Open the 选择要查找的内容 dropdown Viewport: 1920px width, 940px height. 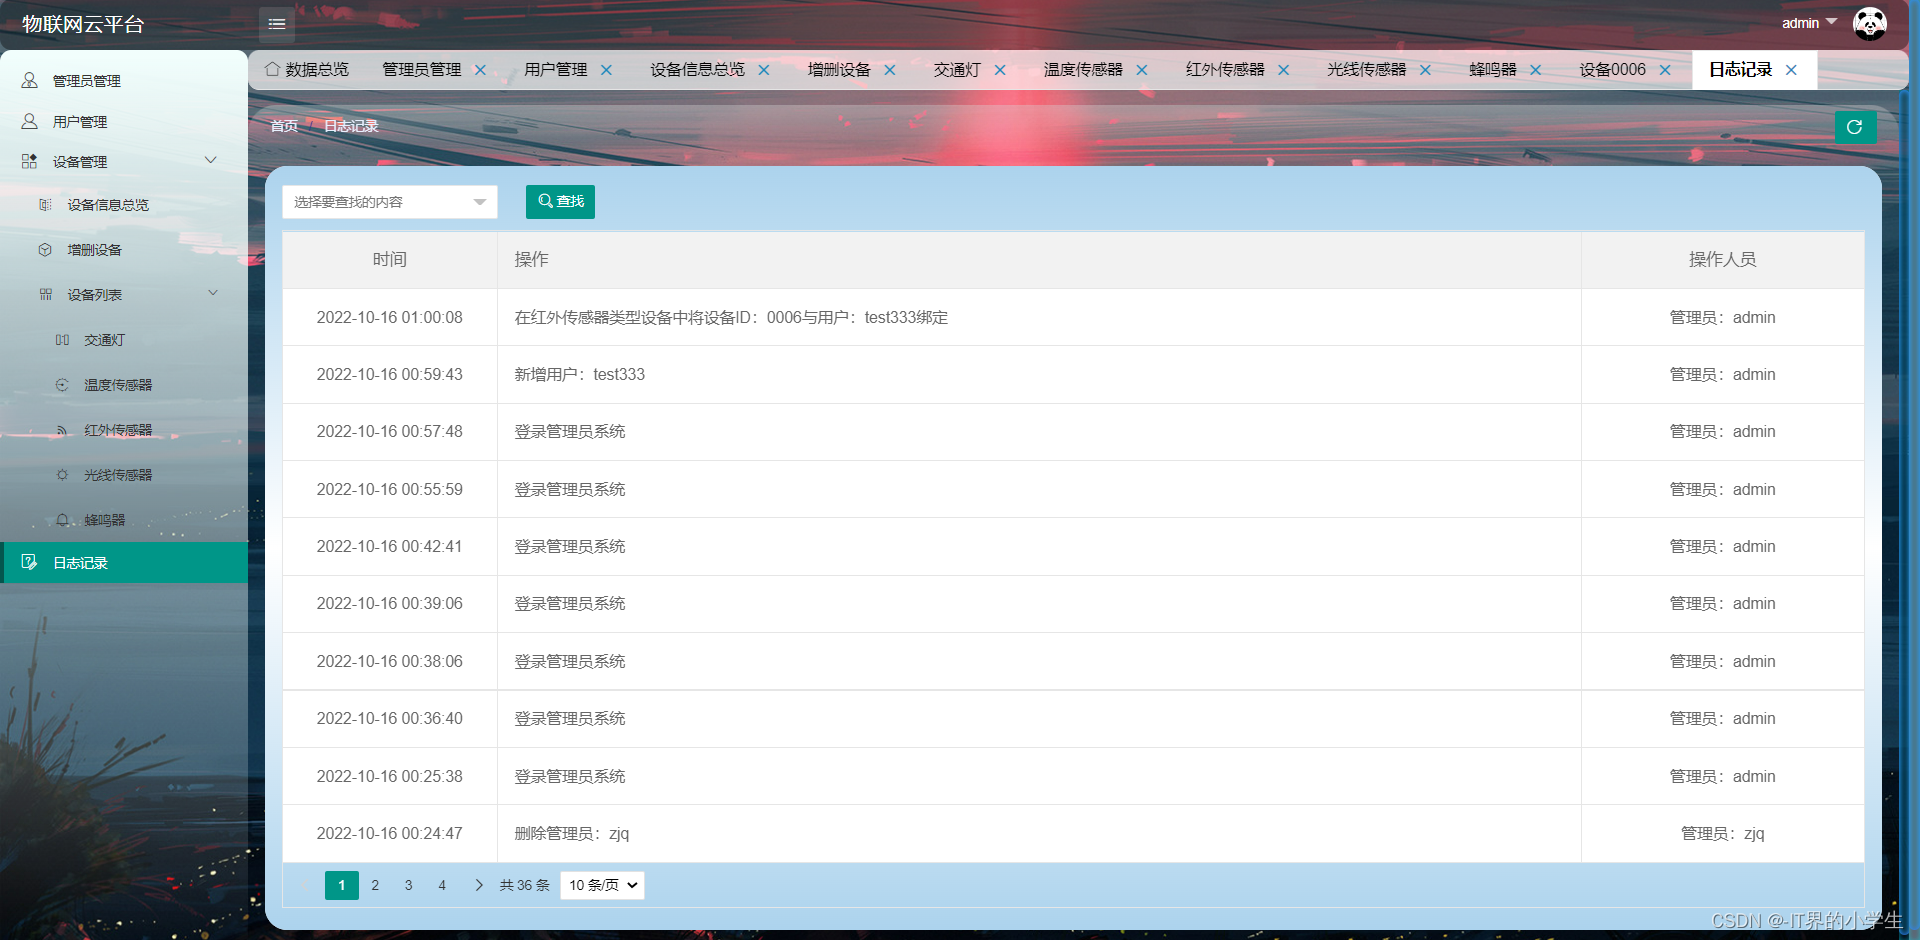coord(390,201)
